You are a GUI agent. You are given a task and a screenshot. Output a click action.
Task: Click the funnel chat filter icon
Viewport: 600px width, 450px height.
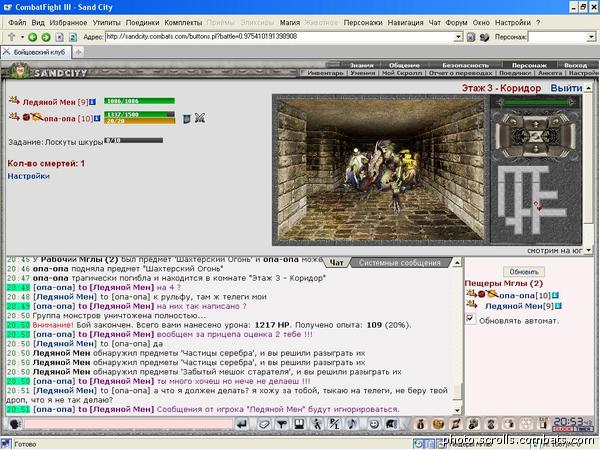[x=282, y=424]
